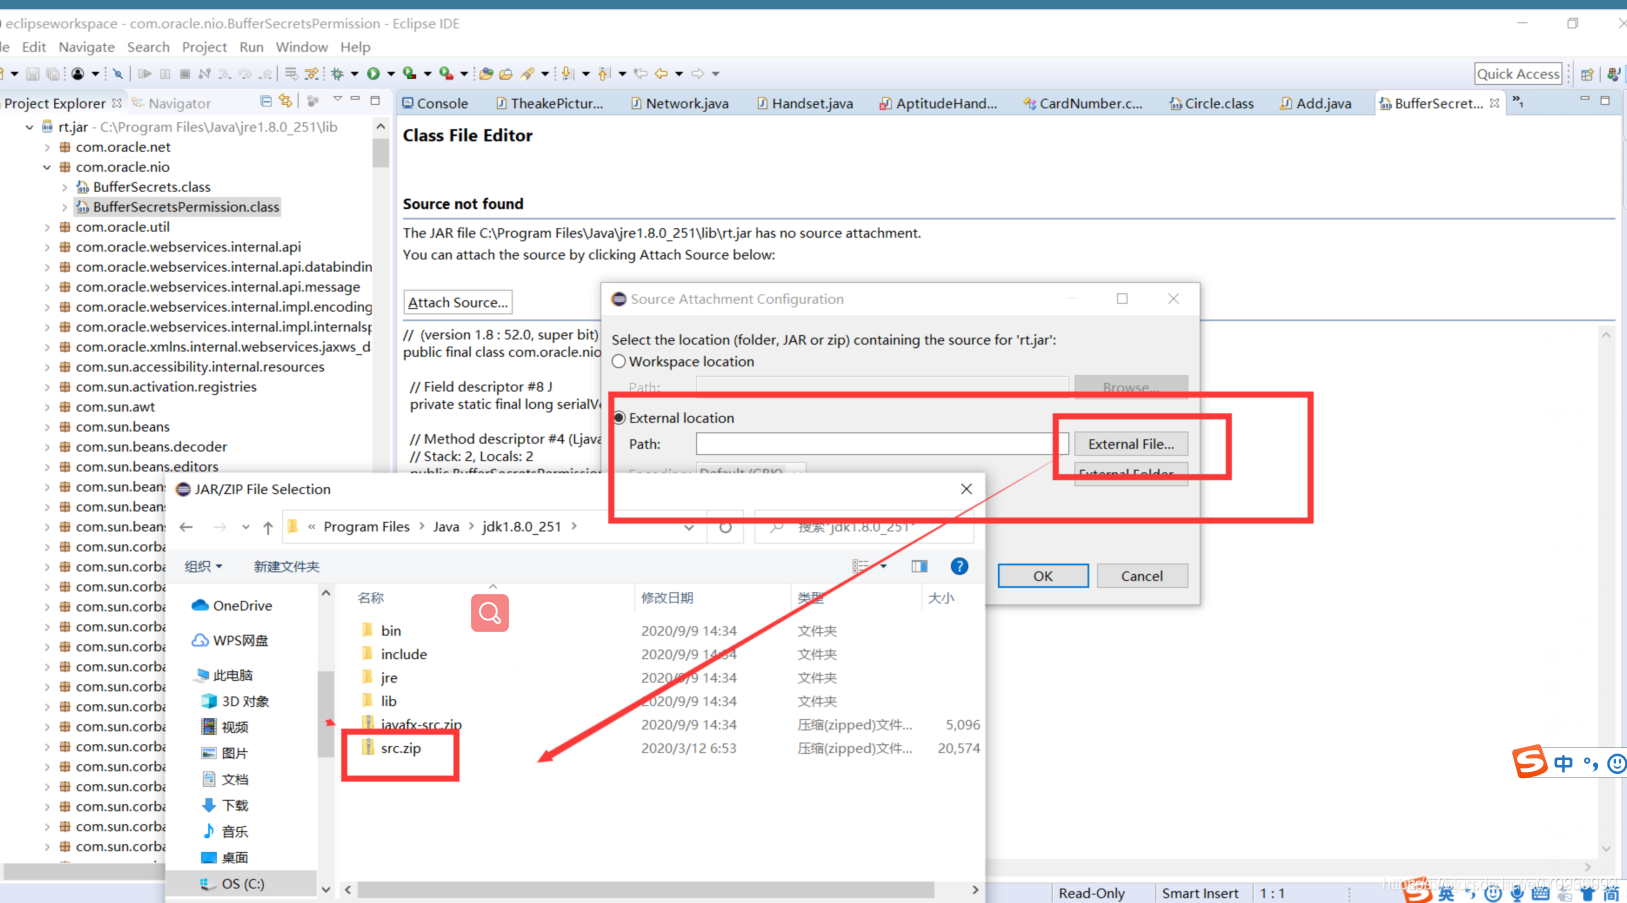
Task: Select the External location radio button
Action: coord(619,418)
